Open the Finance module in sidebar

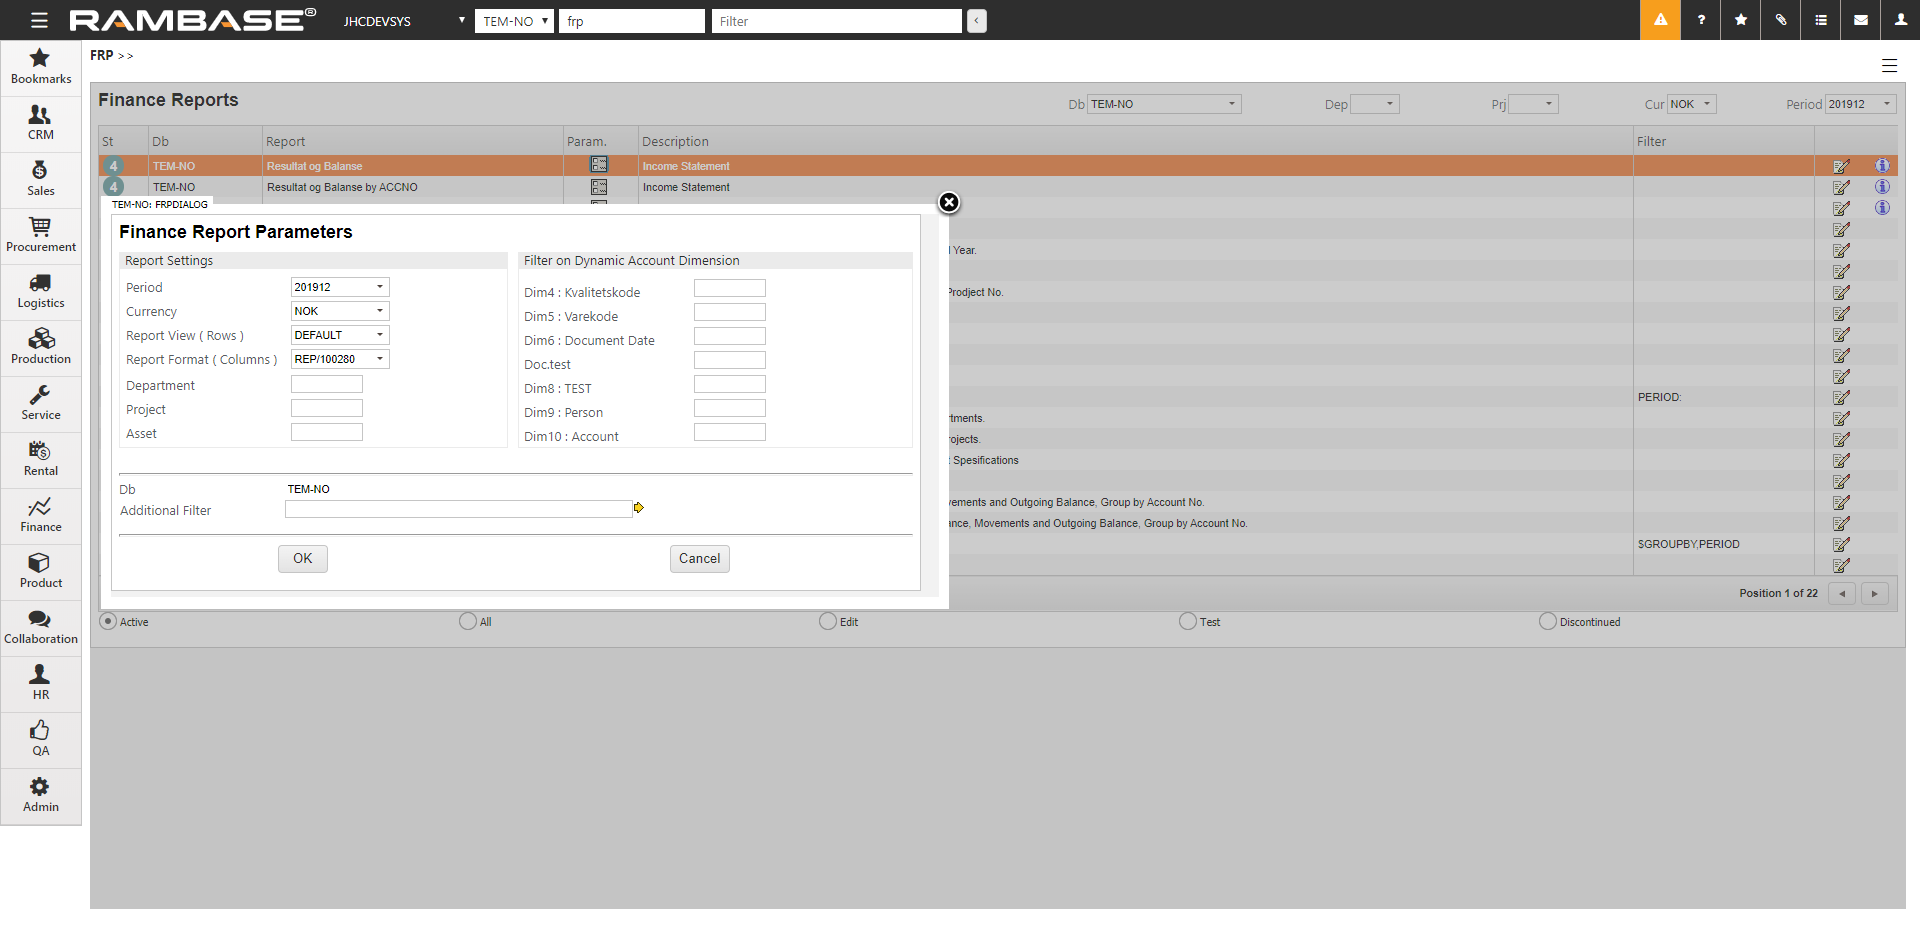(x=41, y=515)
